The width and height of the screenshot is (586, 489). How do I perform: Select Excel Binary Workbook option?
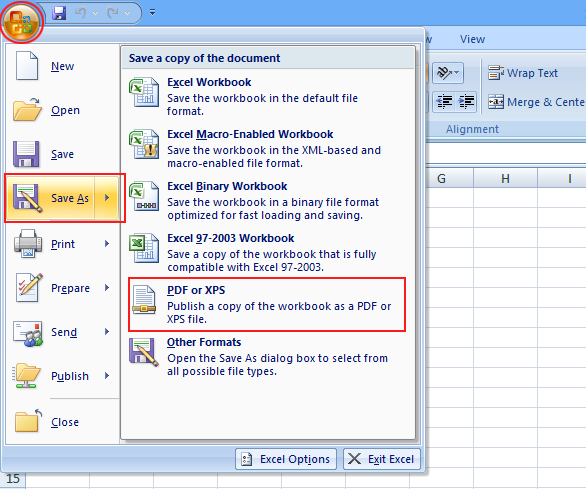[x=268, y=200]
